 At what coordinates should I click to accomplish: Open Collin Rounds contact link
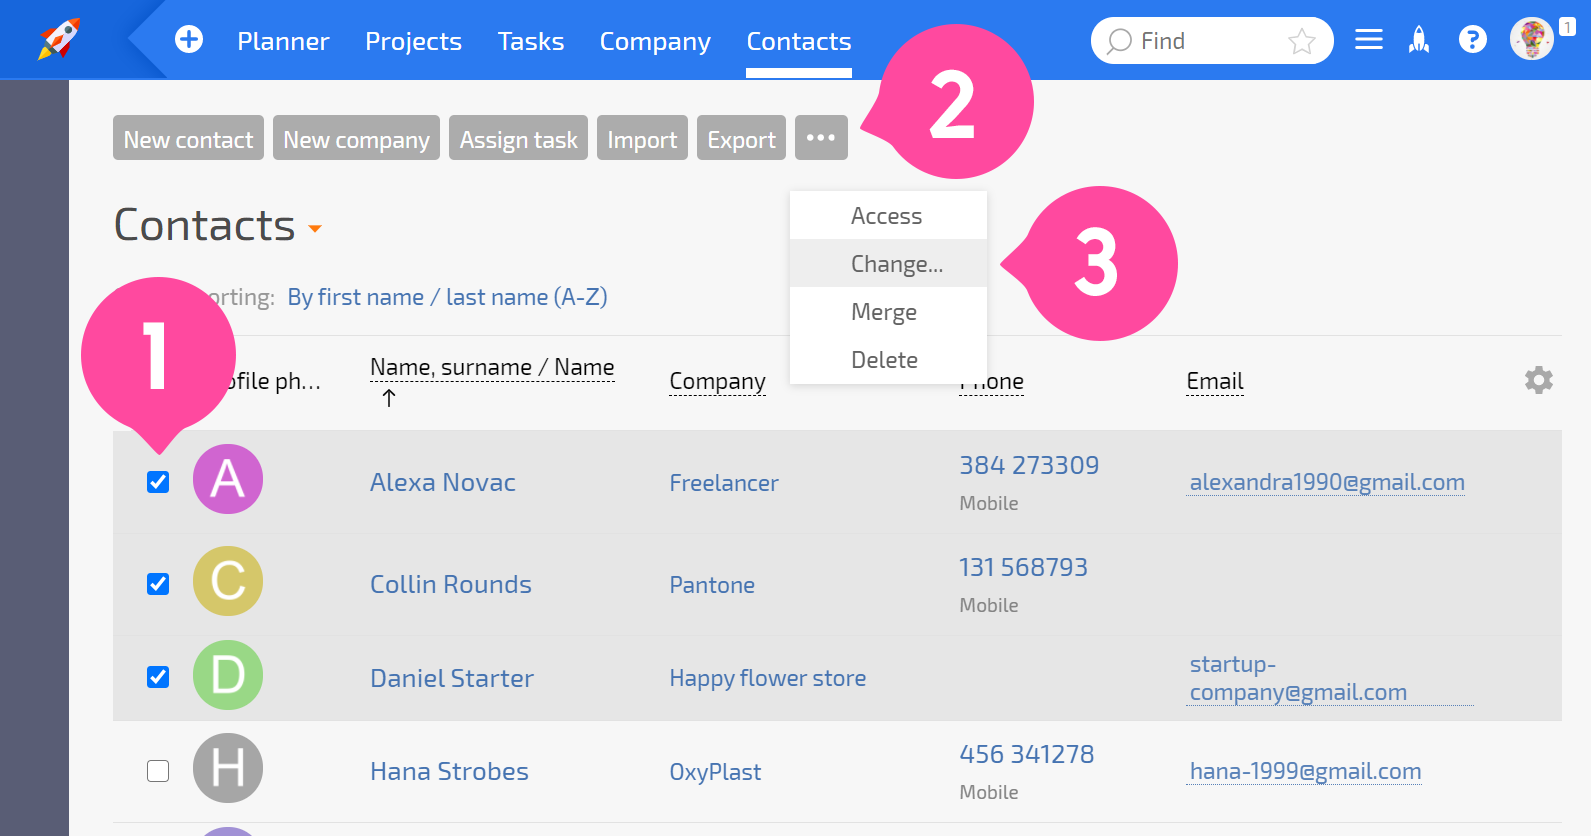[x=451, y=584]
